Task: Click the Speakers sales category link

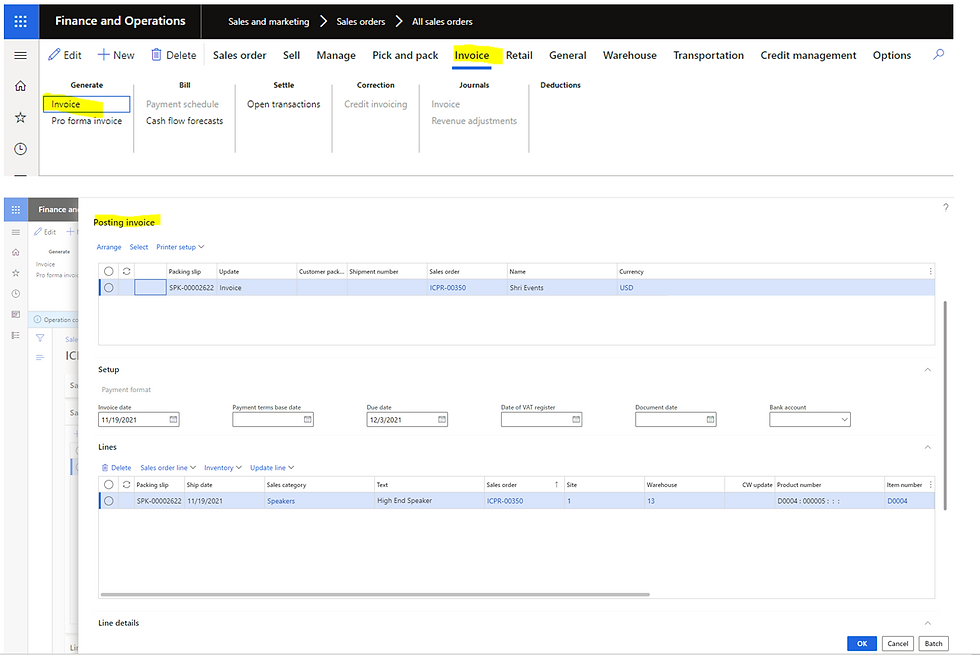Action: [281, 501]
